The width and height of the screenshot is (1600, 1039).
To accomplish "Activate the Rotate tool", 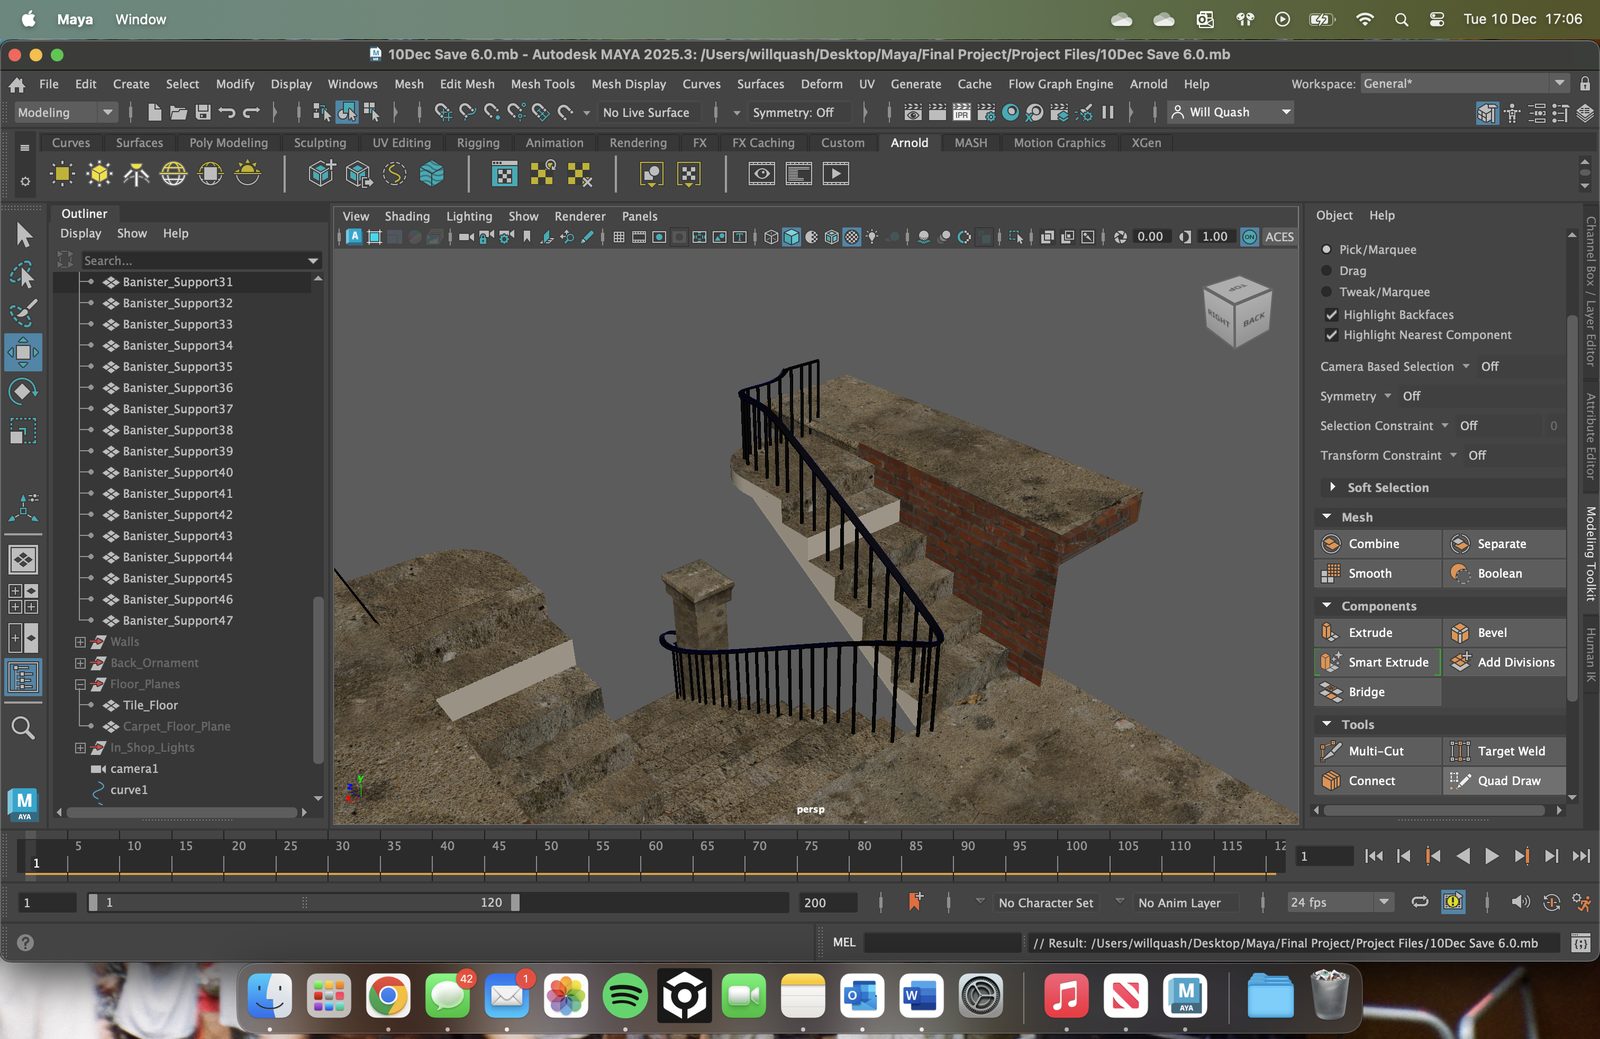I will 24,391.
